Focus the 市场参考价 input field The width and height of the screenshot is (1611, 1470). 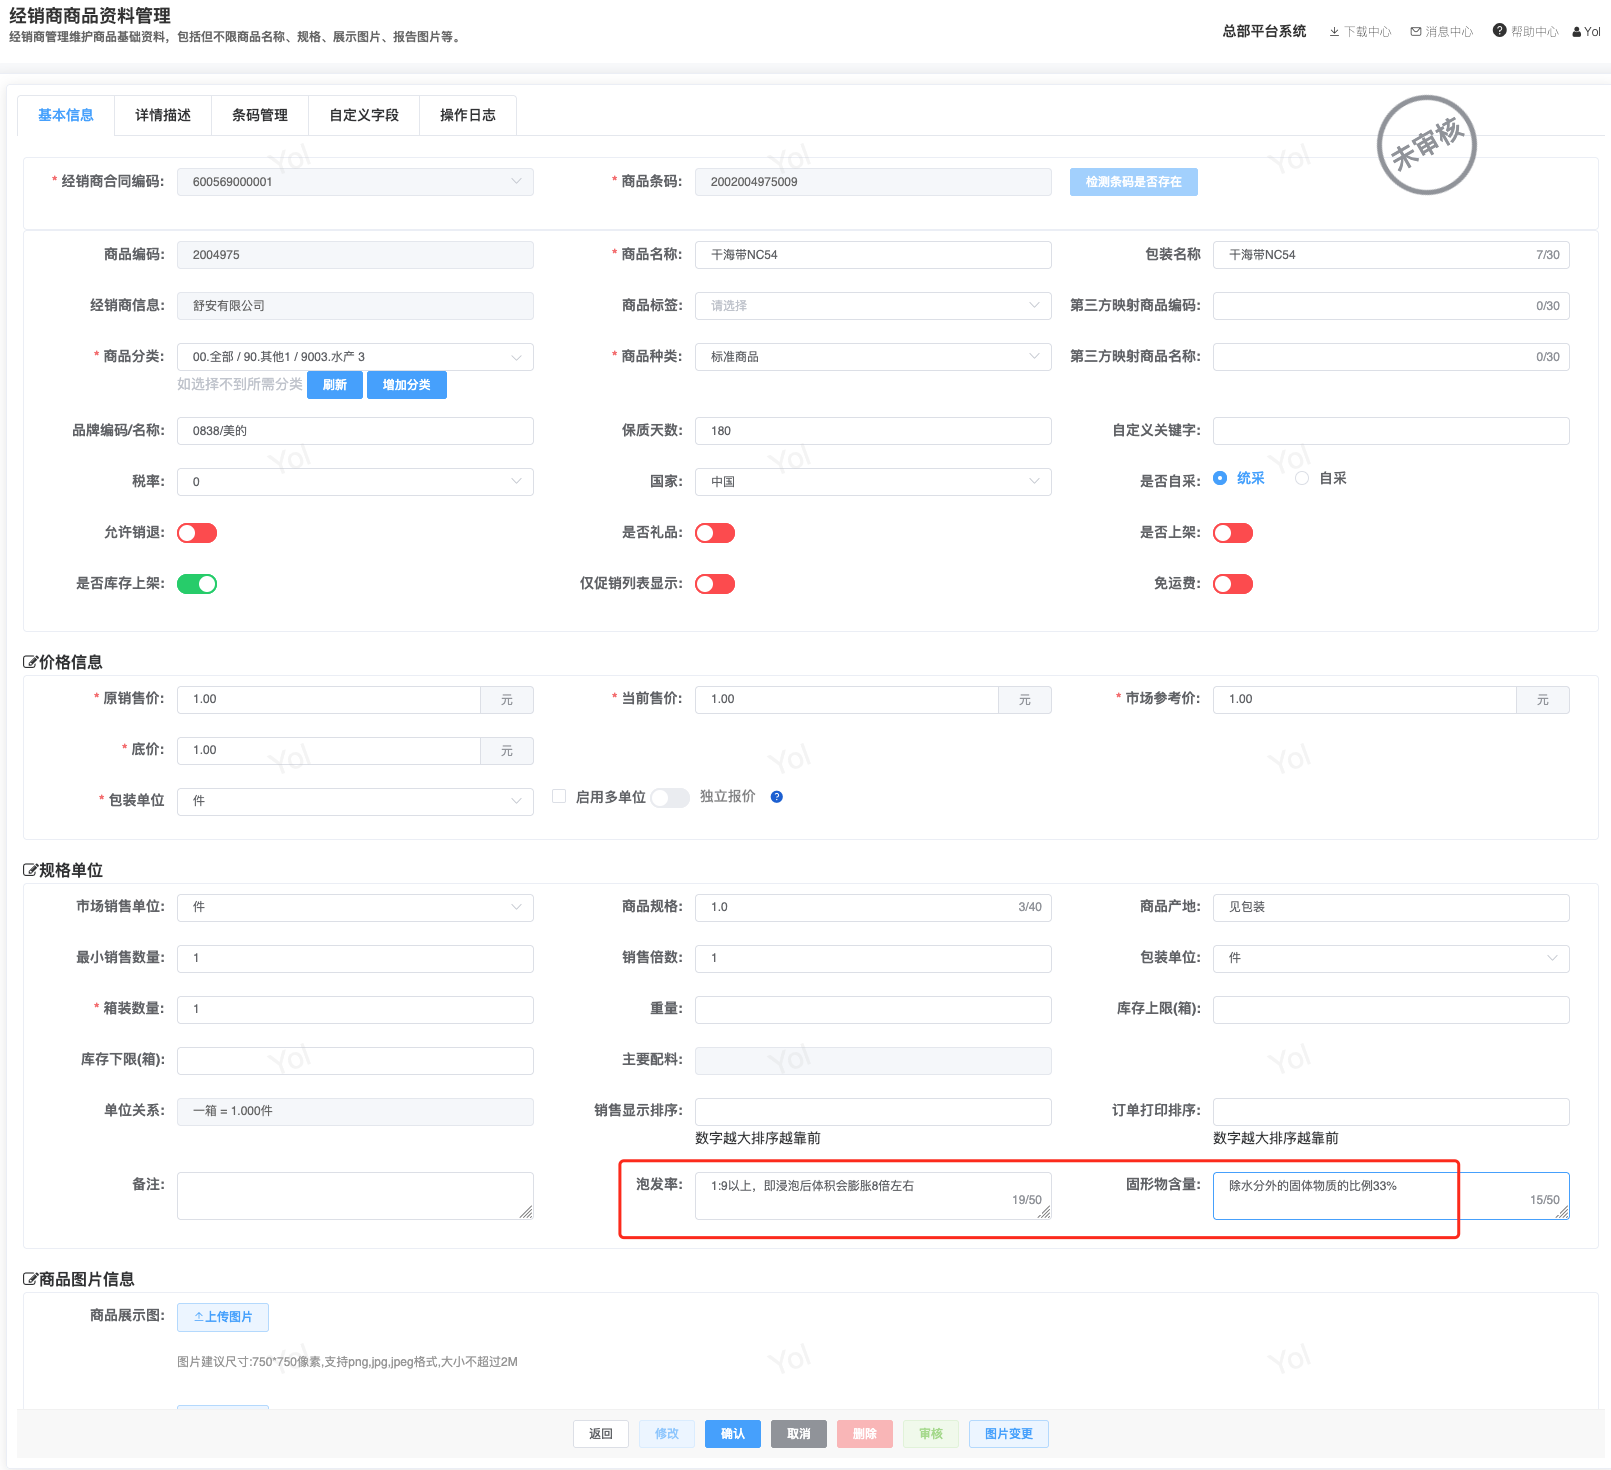1365,700
